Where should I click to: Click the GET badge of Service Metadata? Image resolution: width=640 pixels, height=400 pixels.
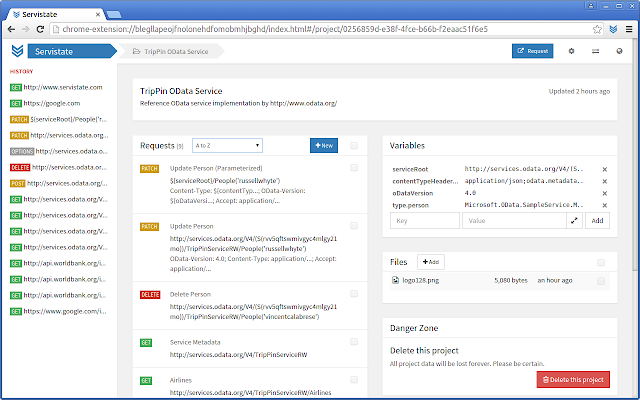pos(146,342)
